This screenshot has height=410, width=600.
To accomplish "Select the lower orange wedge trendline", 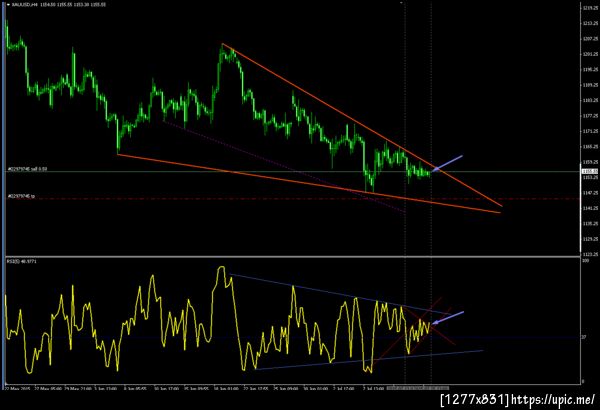I will tap(309, 183).
